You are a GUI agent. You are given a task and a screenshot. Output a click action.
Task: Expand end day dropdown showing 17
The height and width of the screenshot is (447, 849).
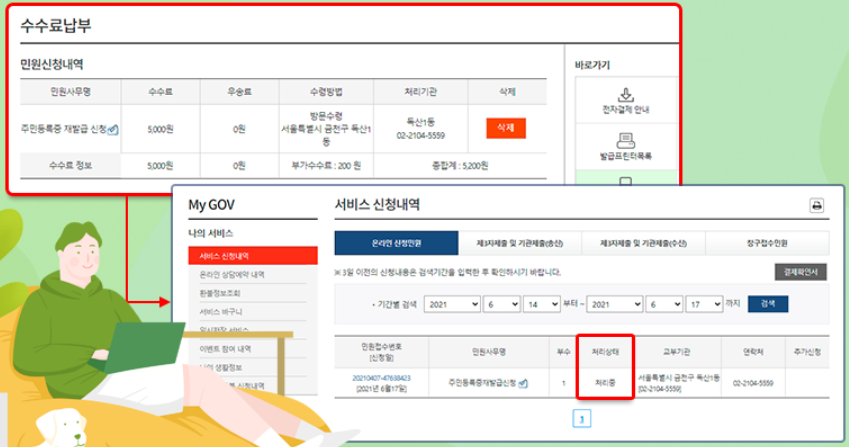(x=704, y=305)
